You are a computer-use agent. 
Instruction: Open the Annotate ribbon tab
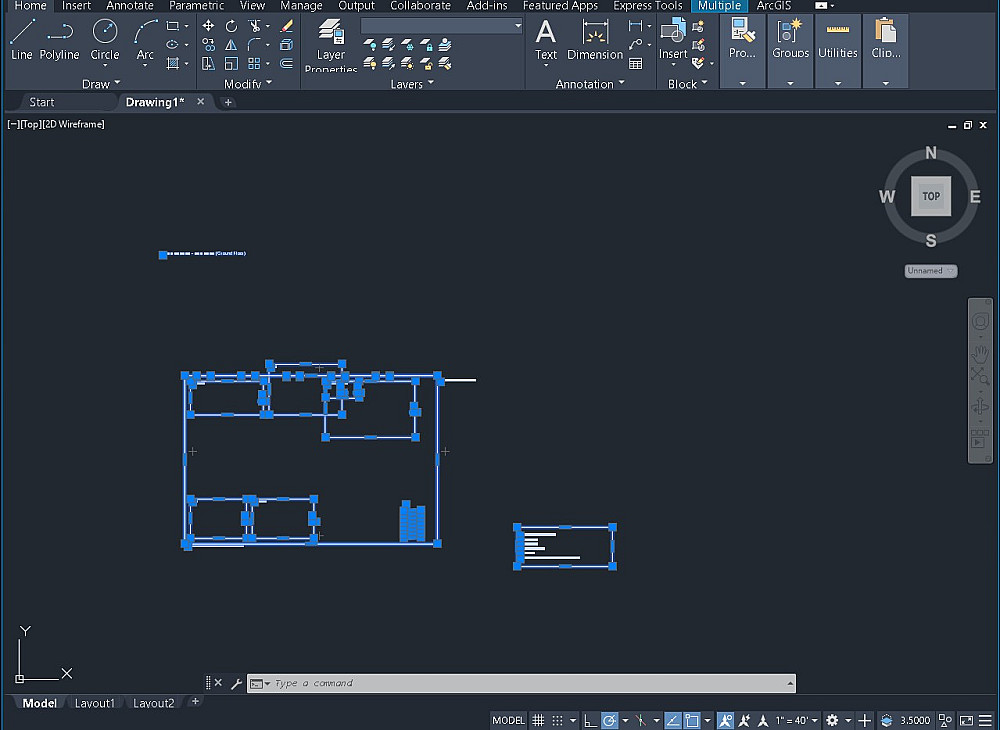[x=129, y=6]
